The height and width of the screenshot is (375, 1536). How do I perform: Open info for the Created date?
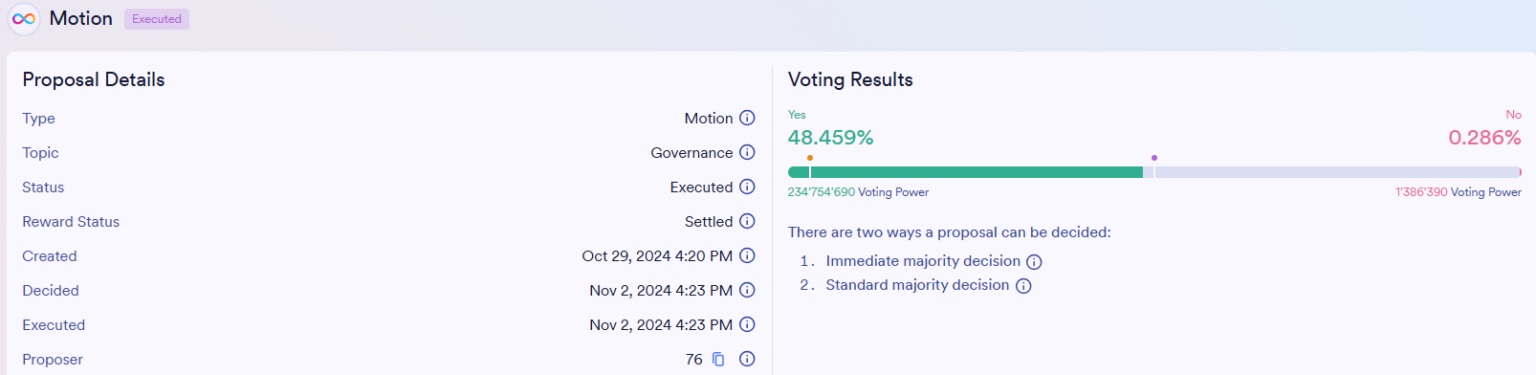coord(747,256)
